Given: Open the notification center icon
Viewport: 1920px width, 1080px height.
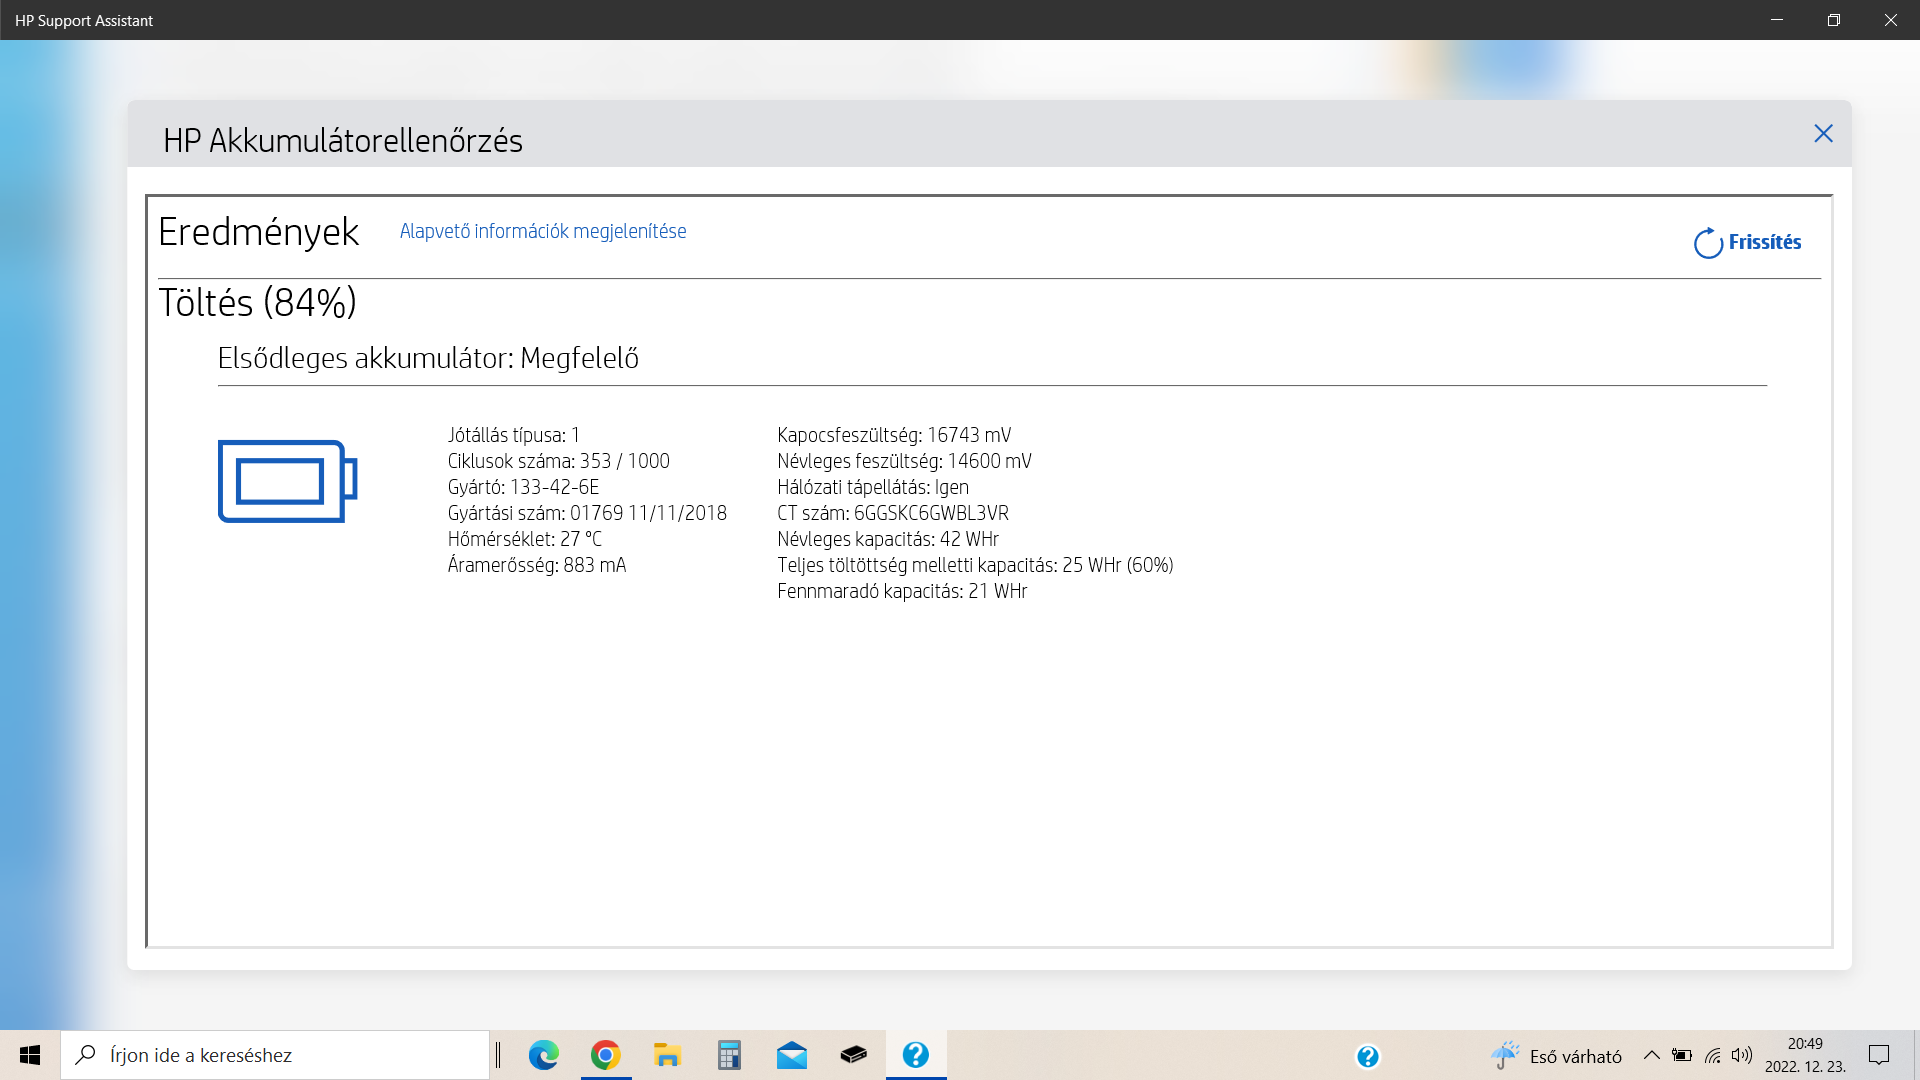Looking at the screenshot, I should click(x=1879, y=1055).
